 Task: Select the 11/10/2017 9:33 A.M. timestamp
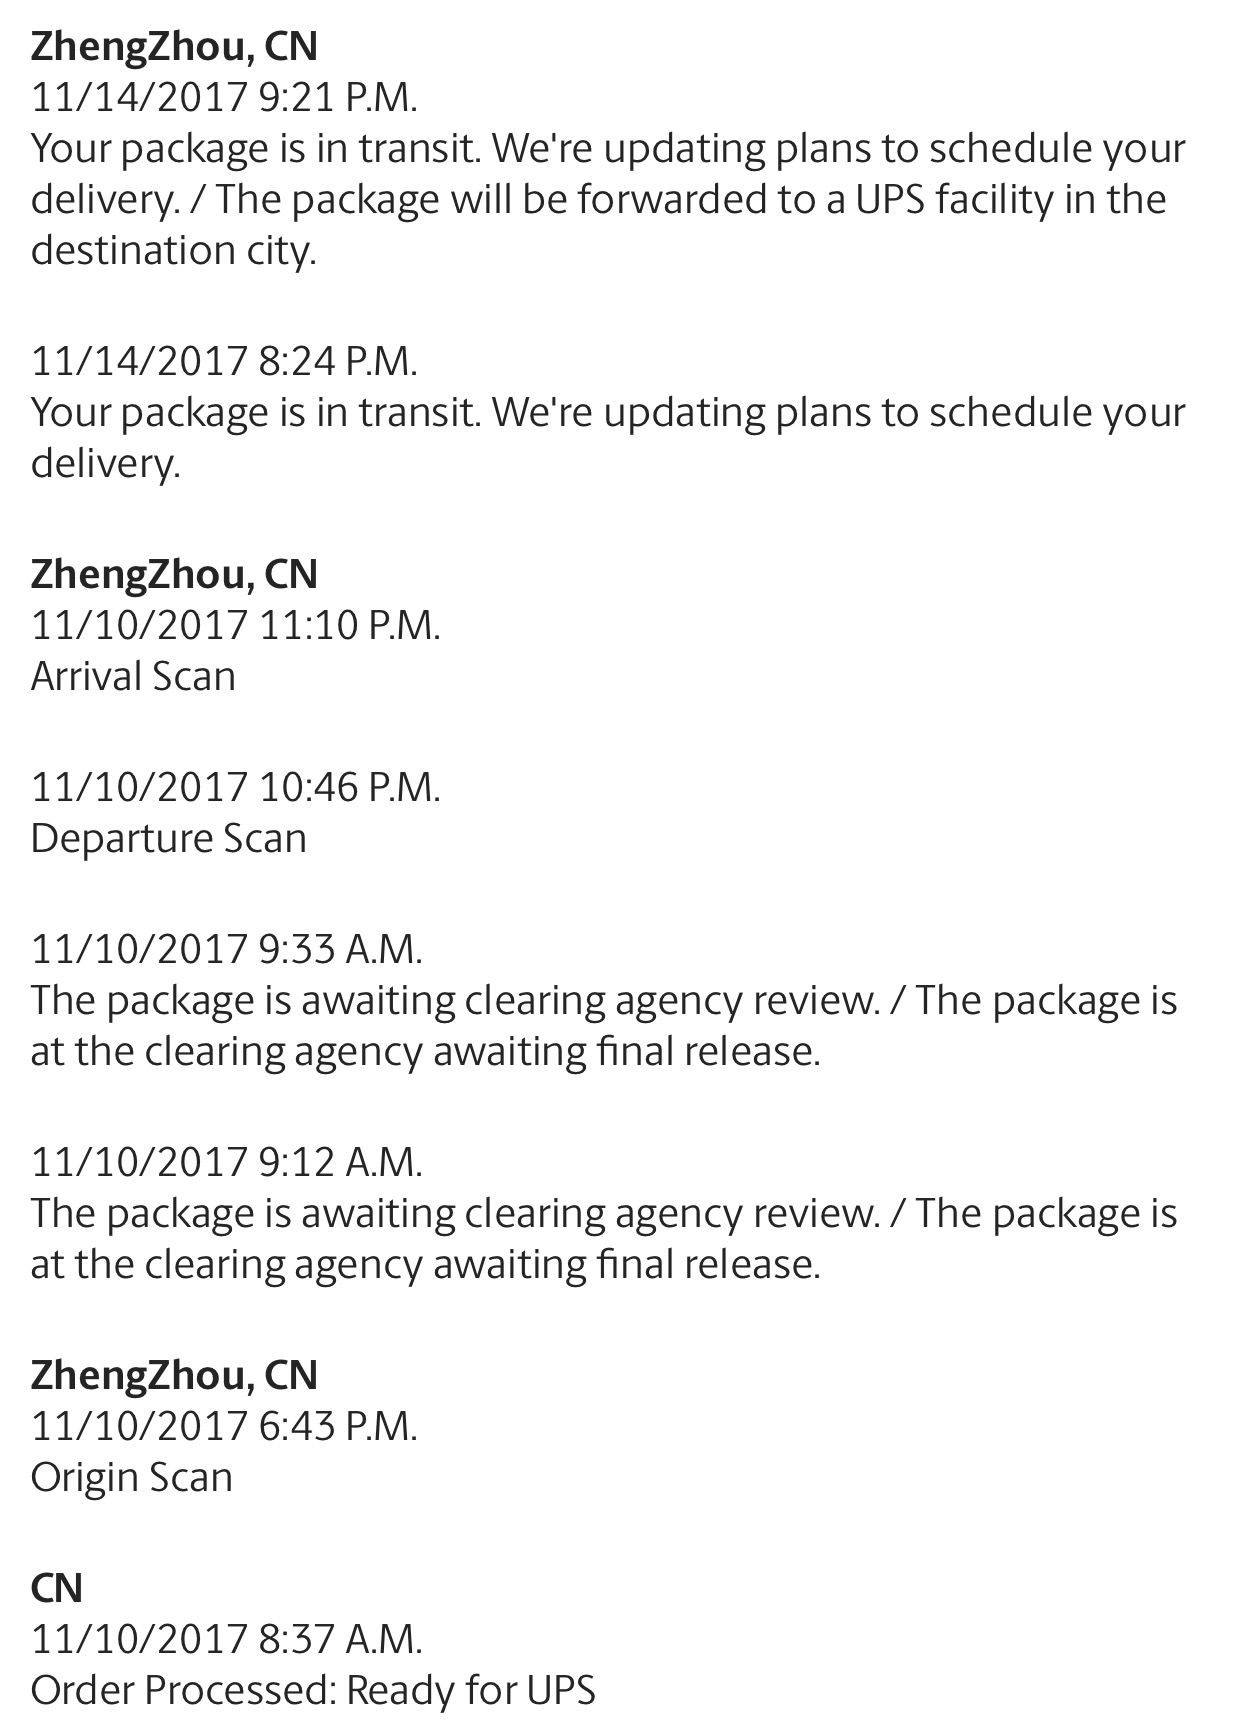[x=227, y=948]
